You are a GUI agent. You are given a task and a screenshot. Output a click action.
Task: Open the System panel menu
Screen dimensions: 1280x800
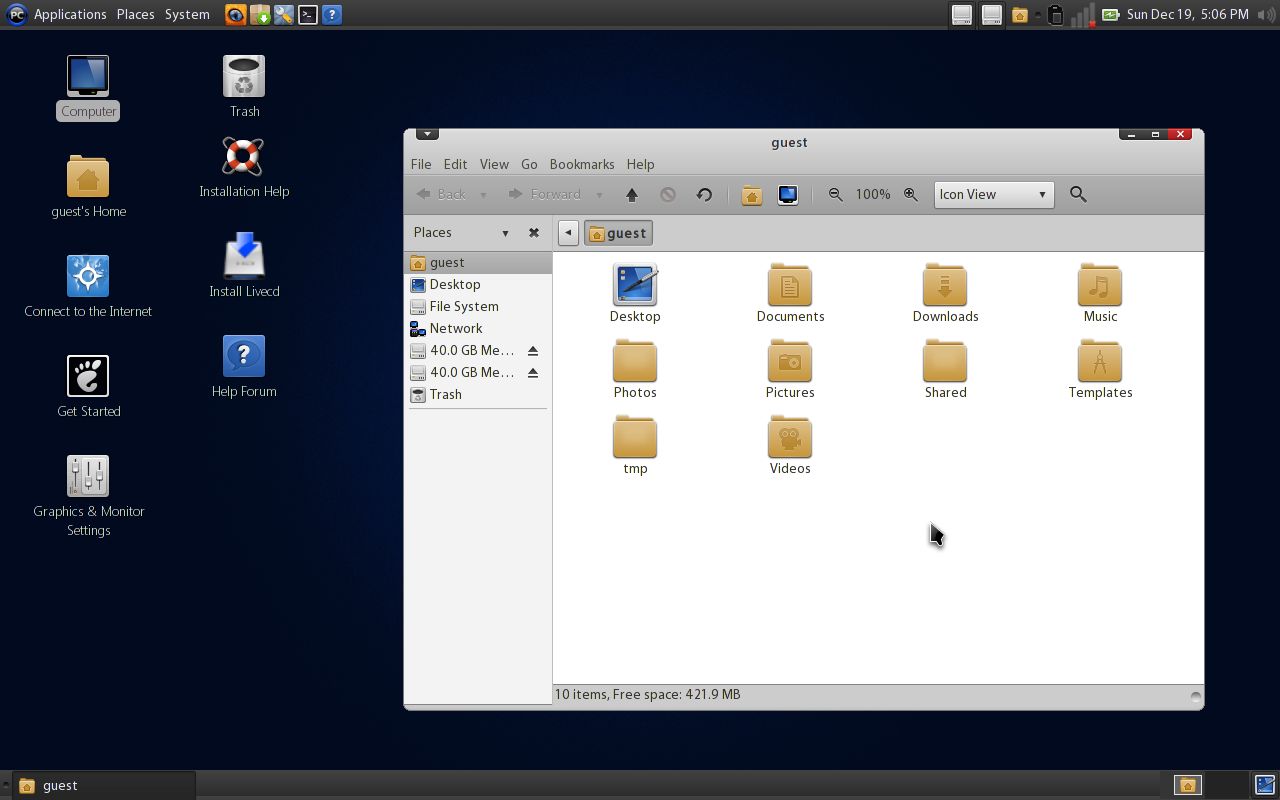187,14
